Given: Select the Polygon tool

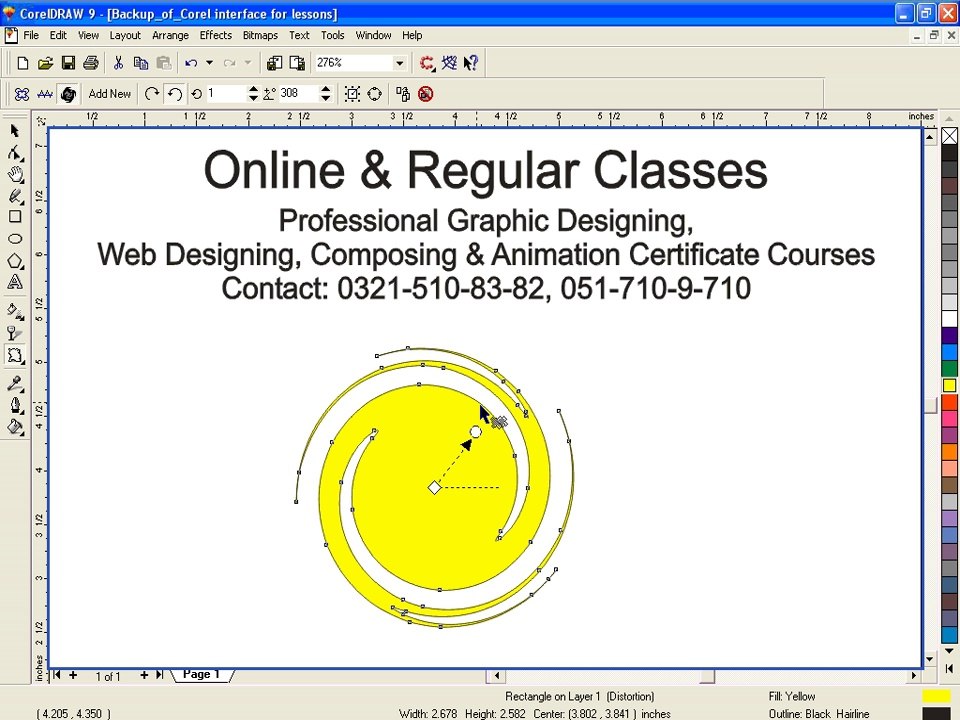Looking at the screenshot, I should (15, 261).
